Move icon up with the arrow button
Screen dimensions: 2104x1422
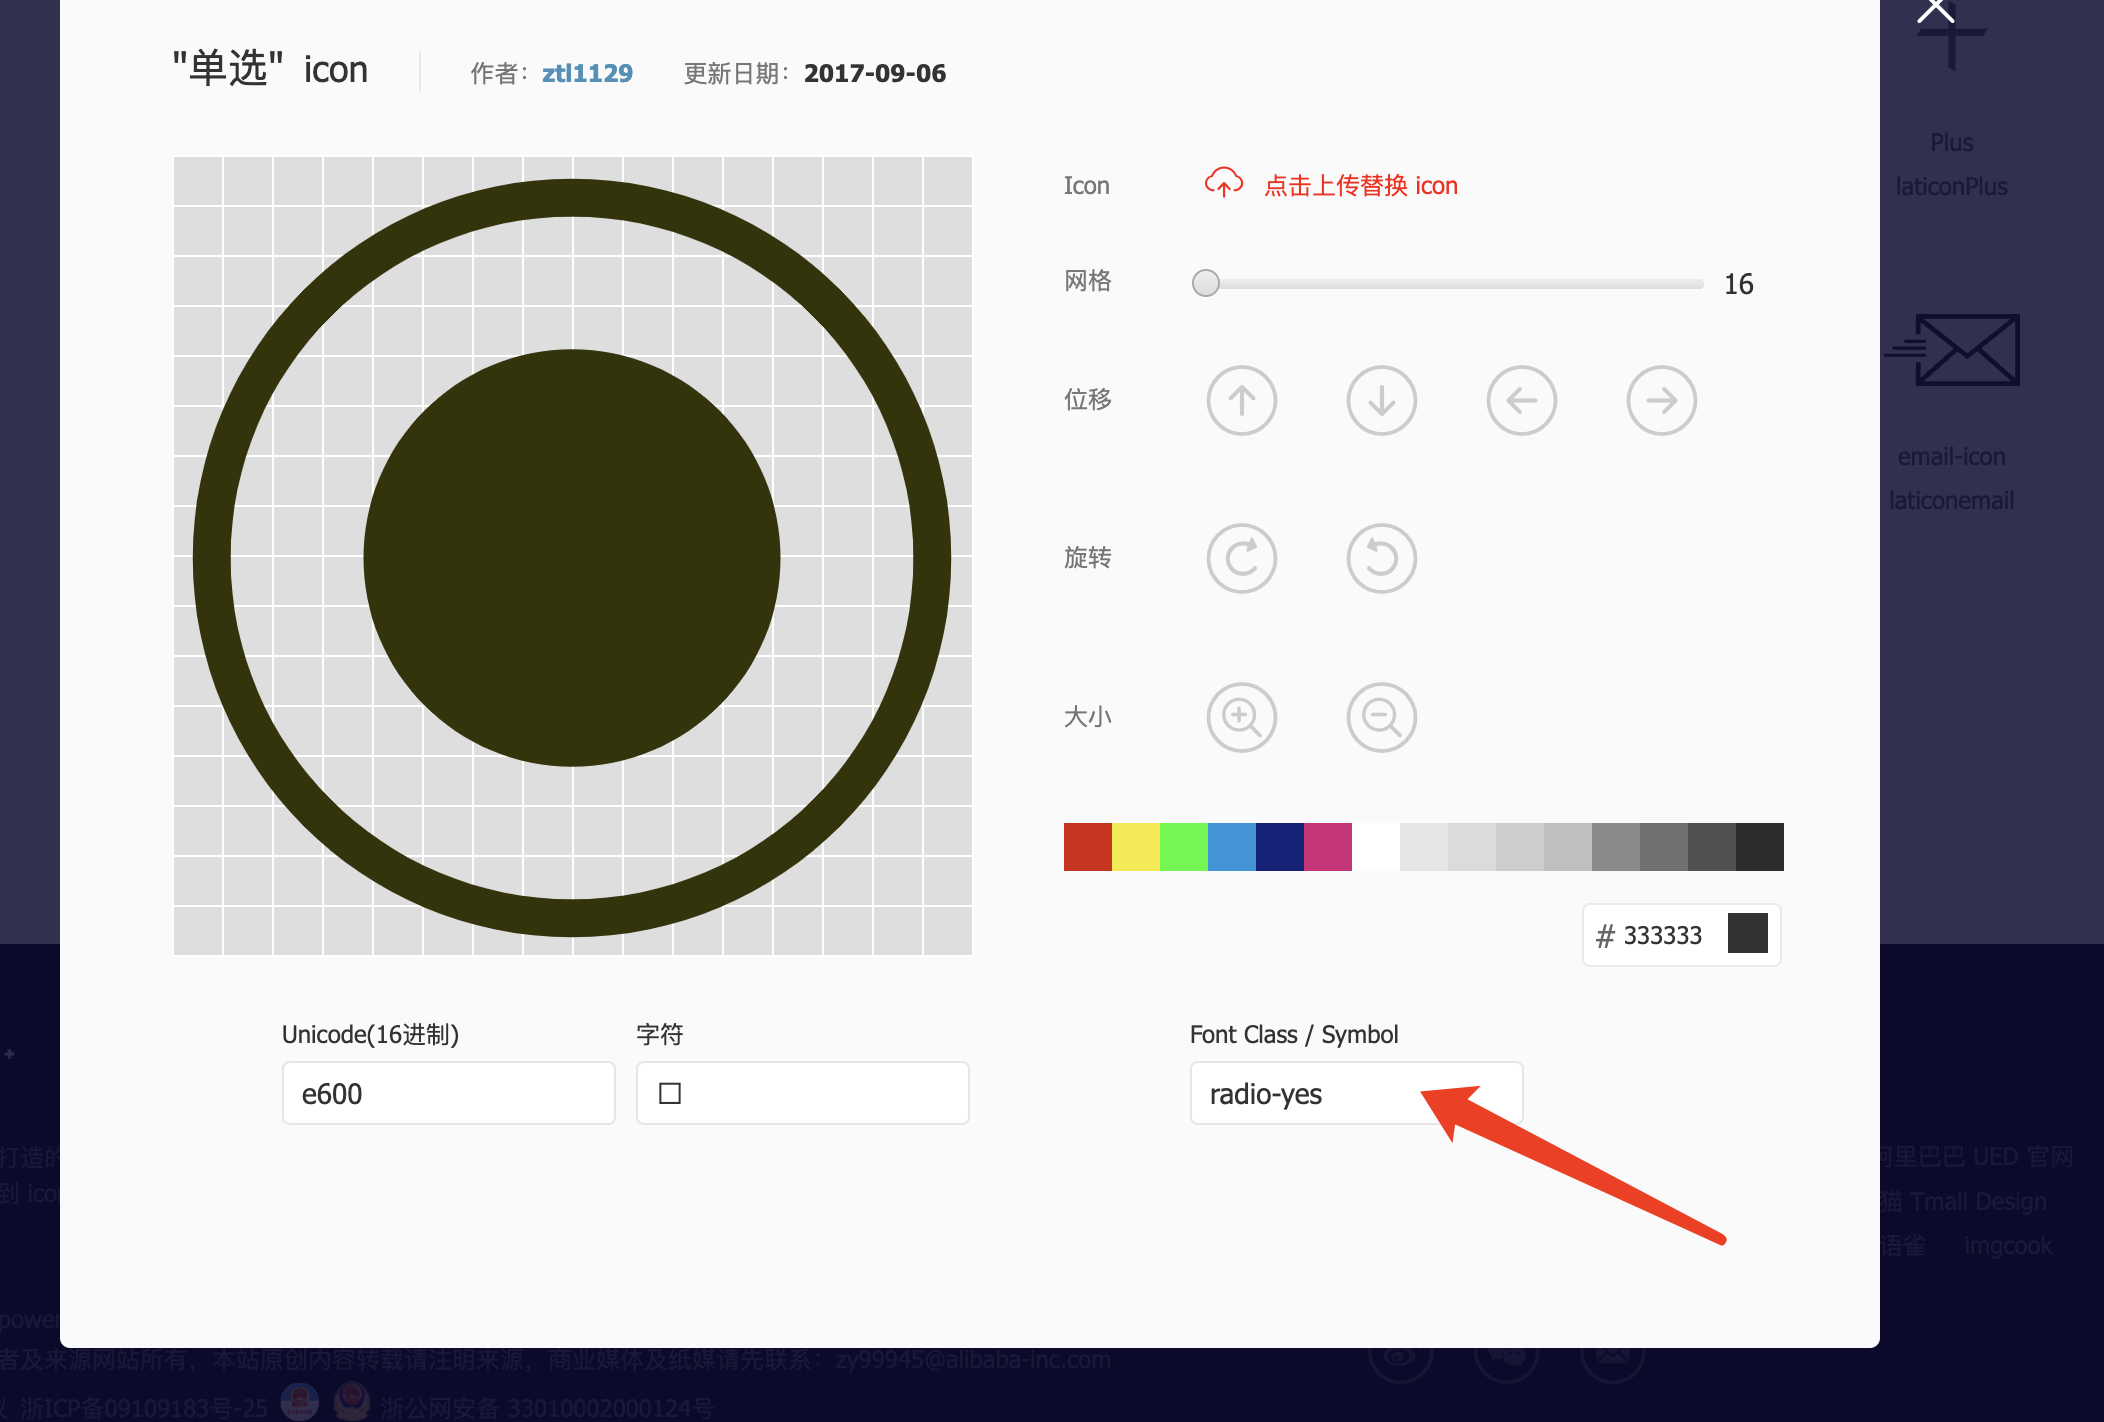pyautogui.click(x=1241, y=401)
